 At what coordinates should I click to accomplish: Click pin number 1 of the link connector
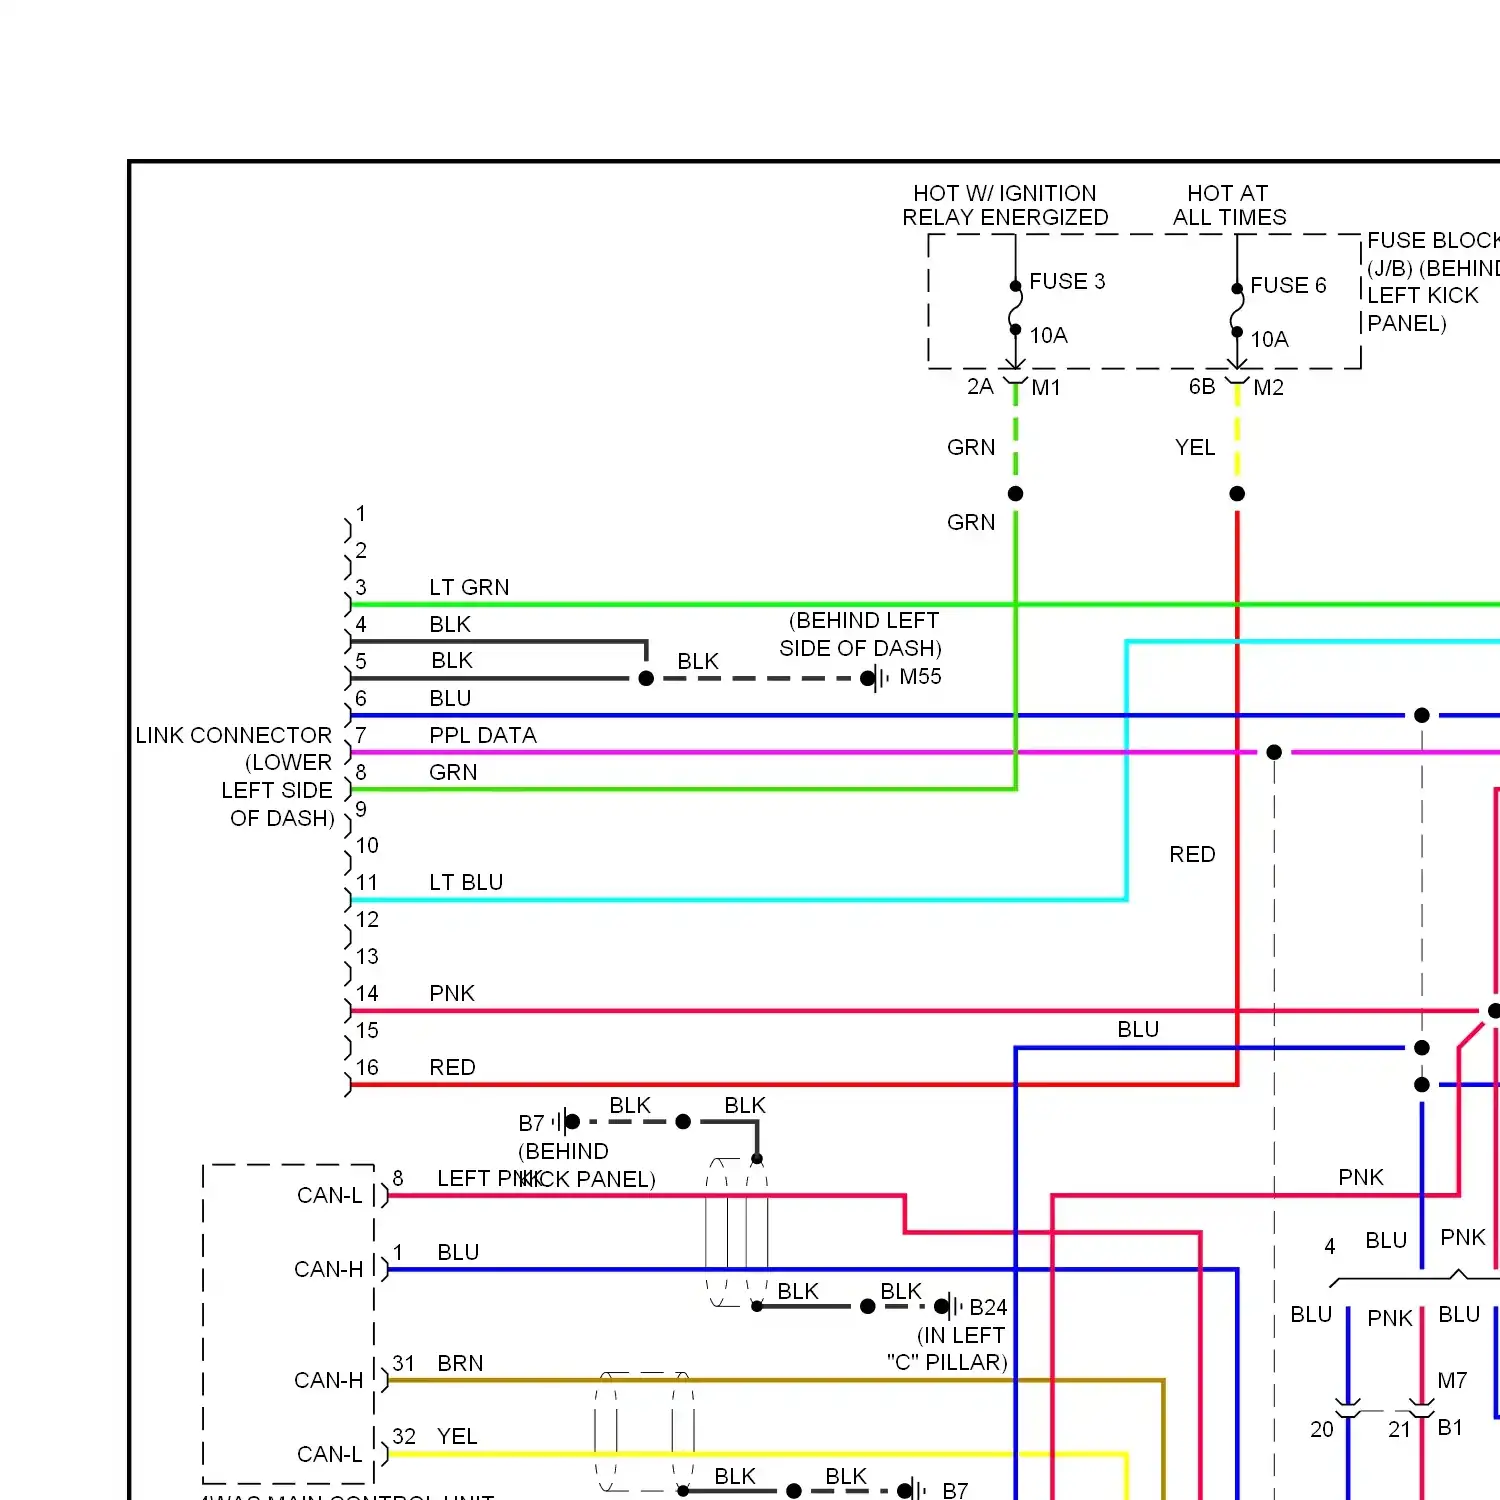click(361, 513)
